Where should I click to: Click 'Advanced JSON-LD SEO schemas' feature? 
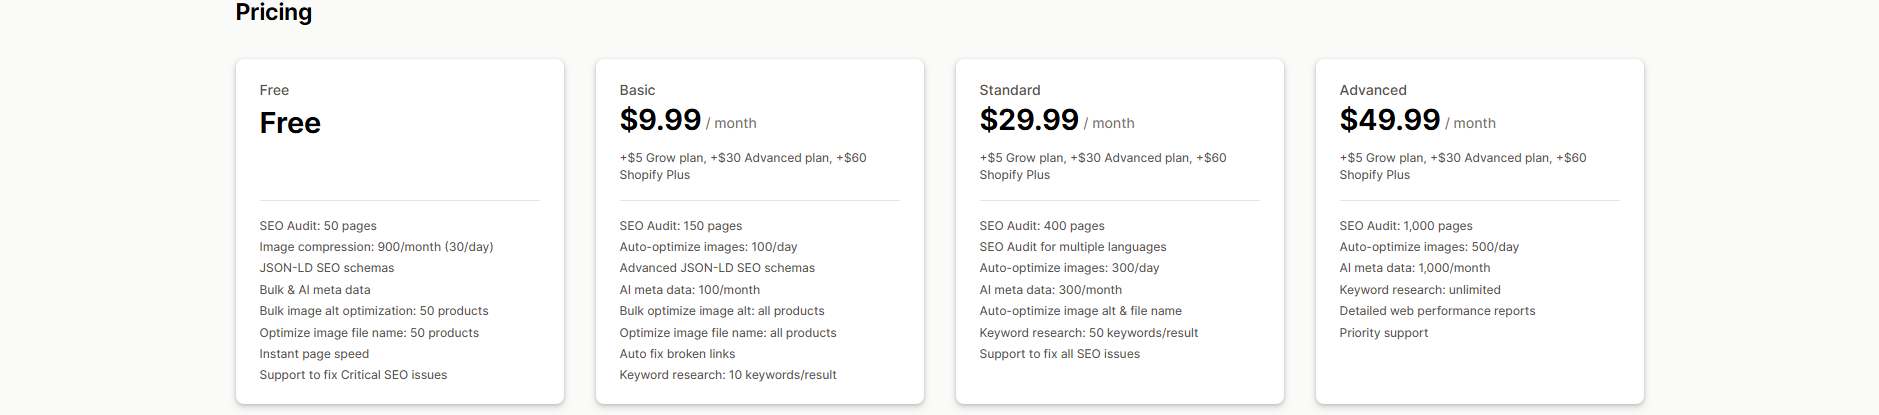[x=717, y=268]
